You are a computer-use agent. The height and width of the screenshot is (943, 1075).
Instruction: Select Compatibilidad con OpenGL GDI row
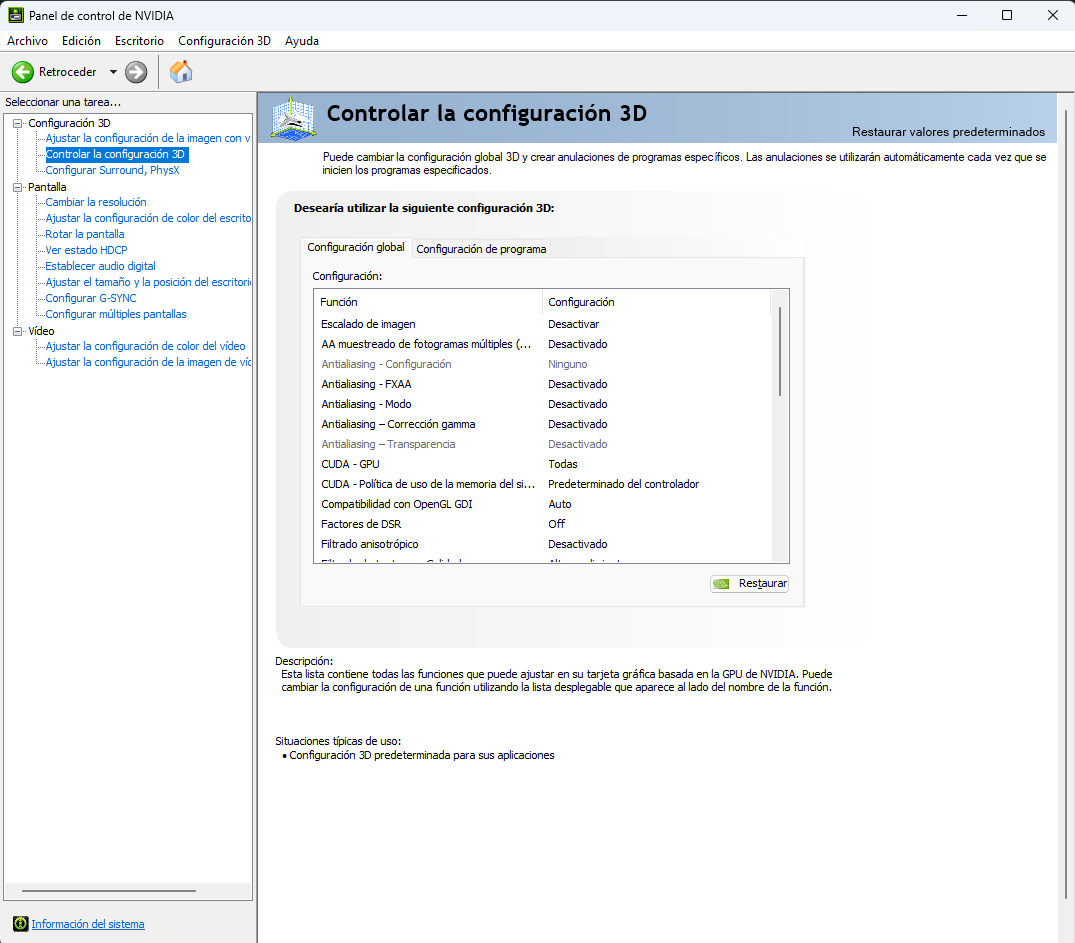click(x=542, y=504)
